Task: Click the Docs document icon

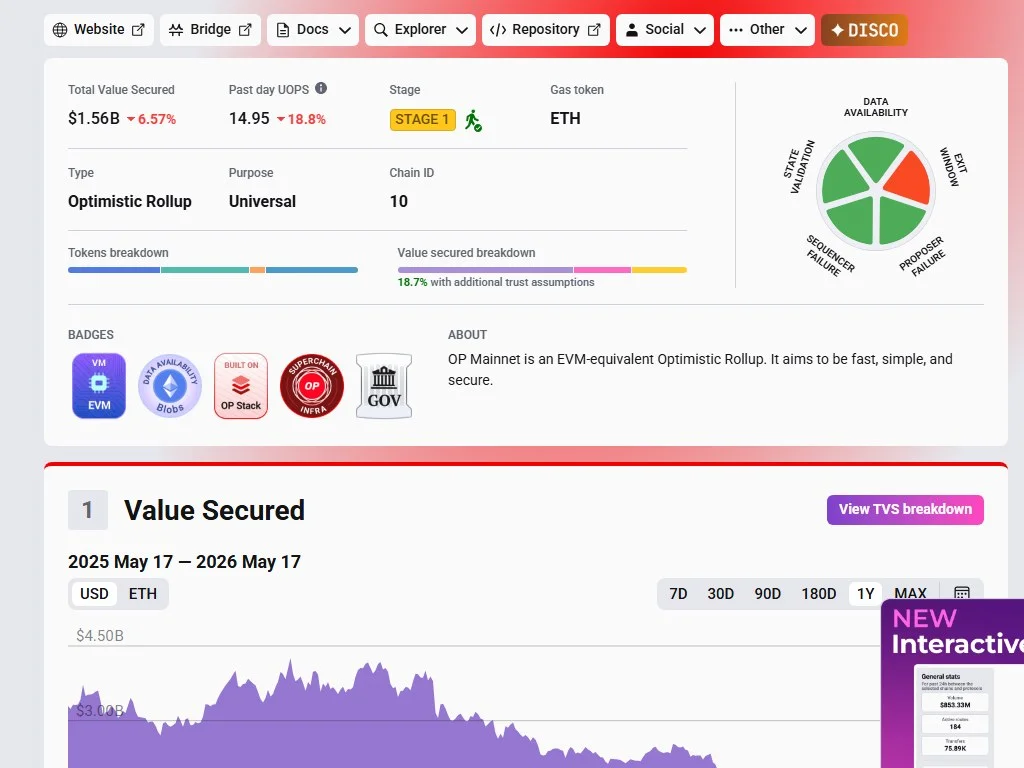Action: 283,30
